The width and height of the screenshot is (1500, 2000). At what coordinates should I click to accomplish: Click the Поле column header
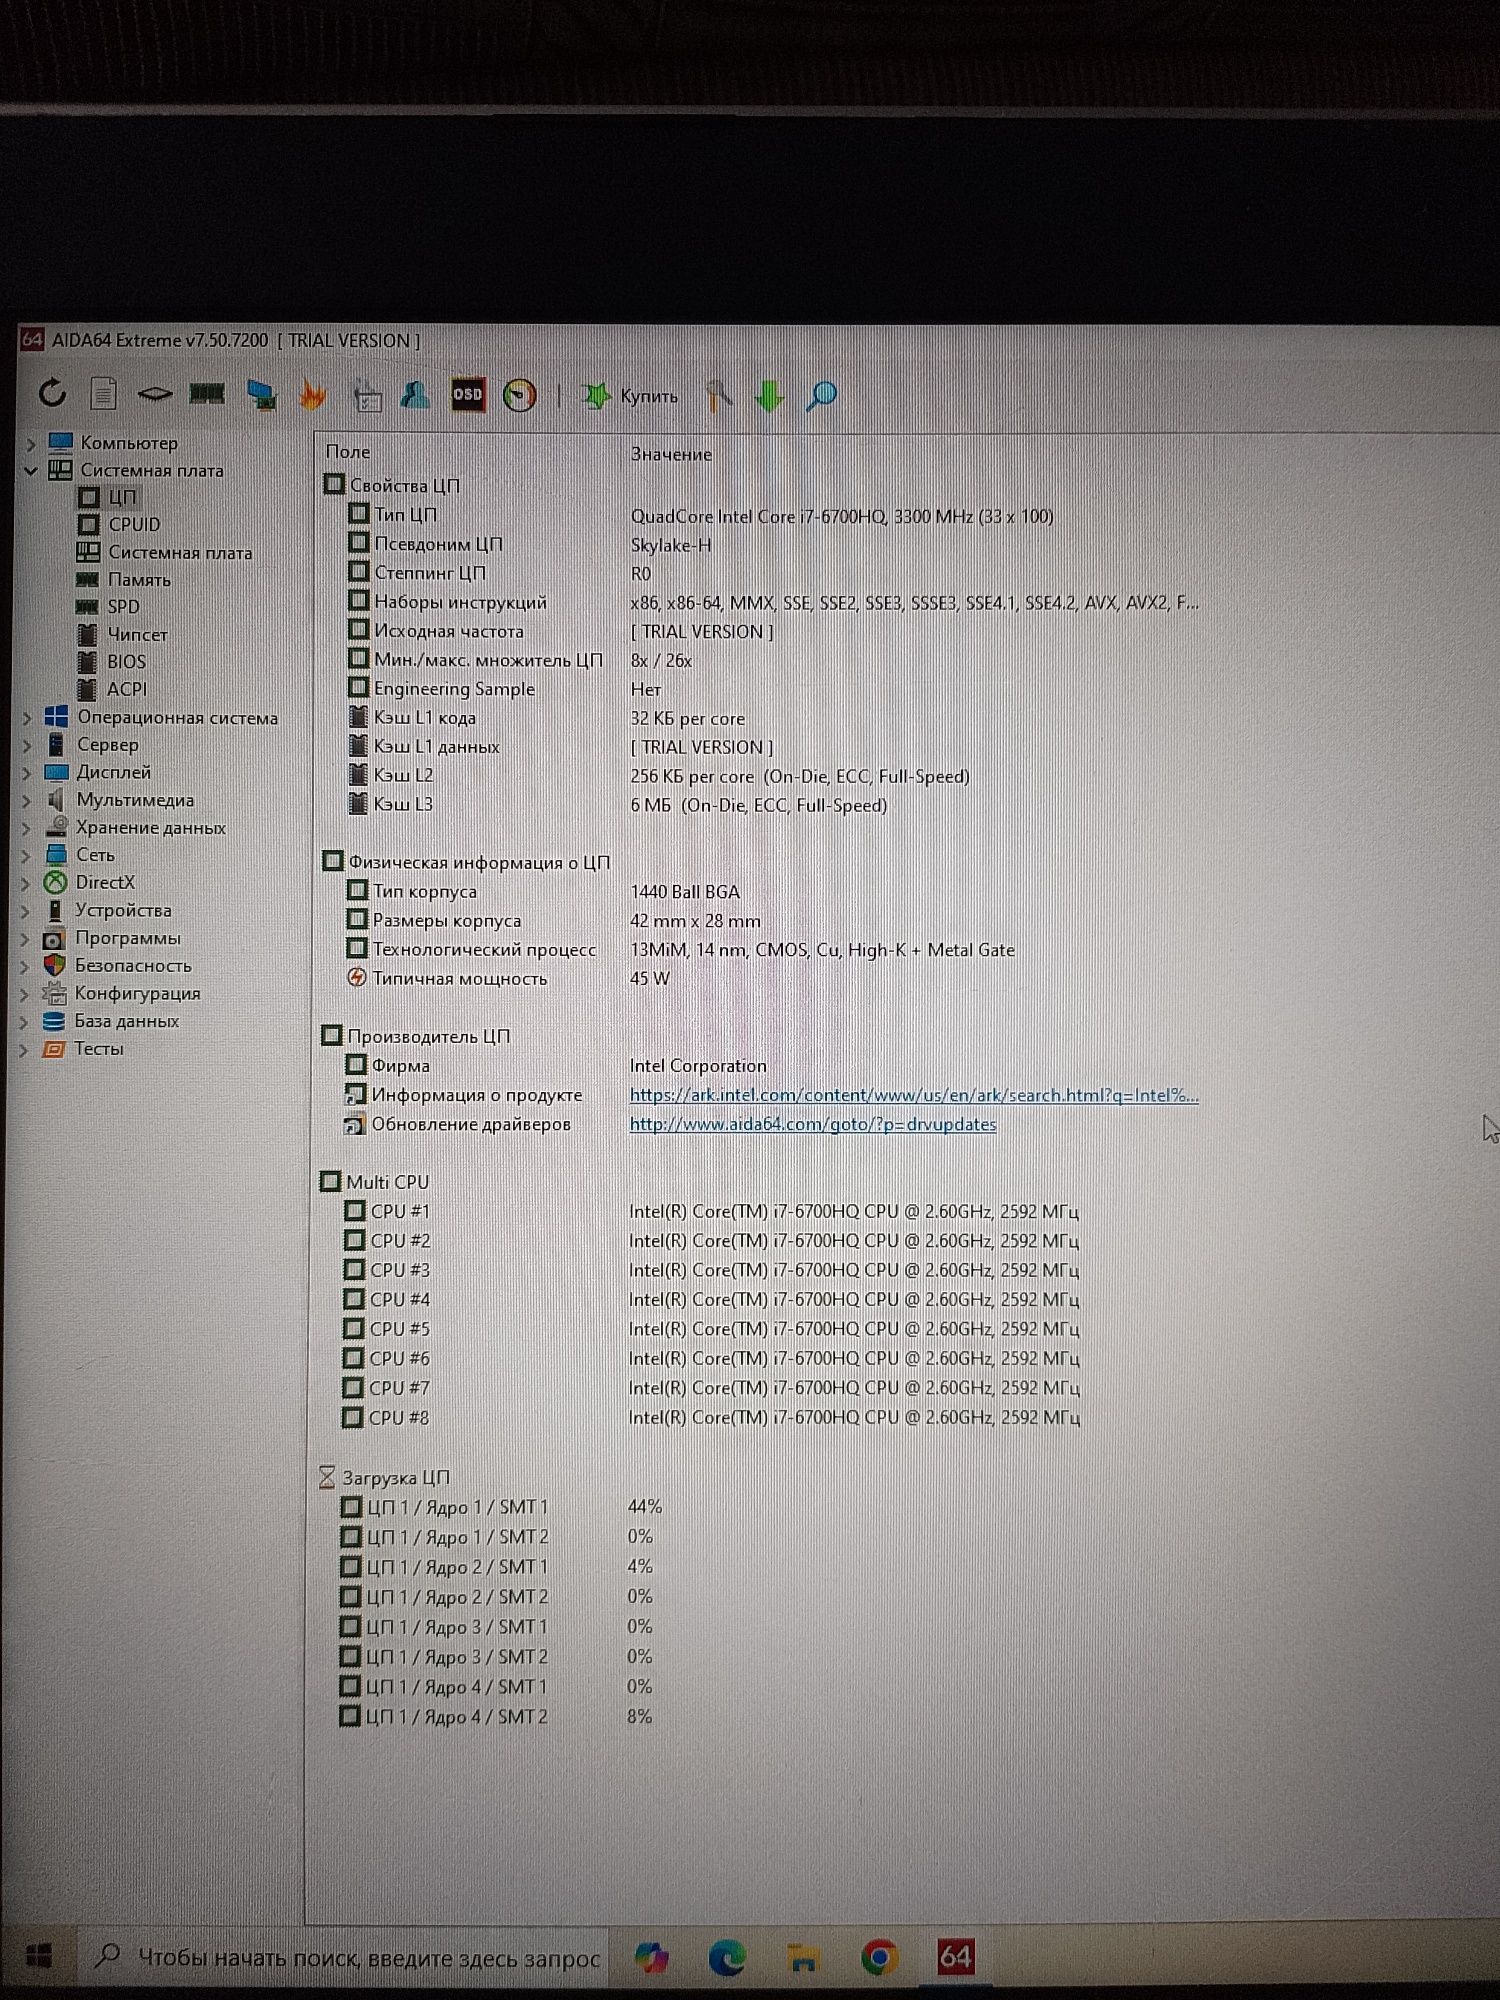tap(348, 452)
